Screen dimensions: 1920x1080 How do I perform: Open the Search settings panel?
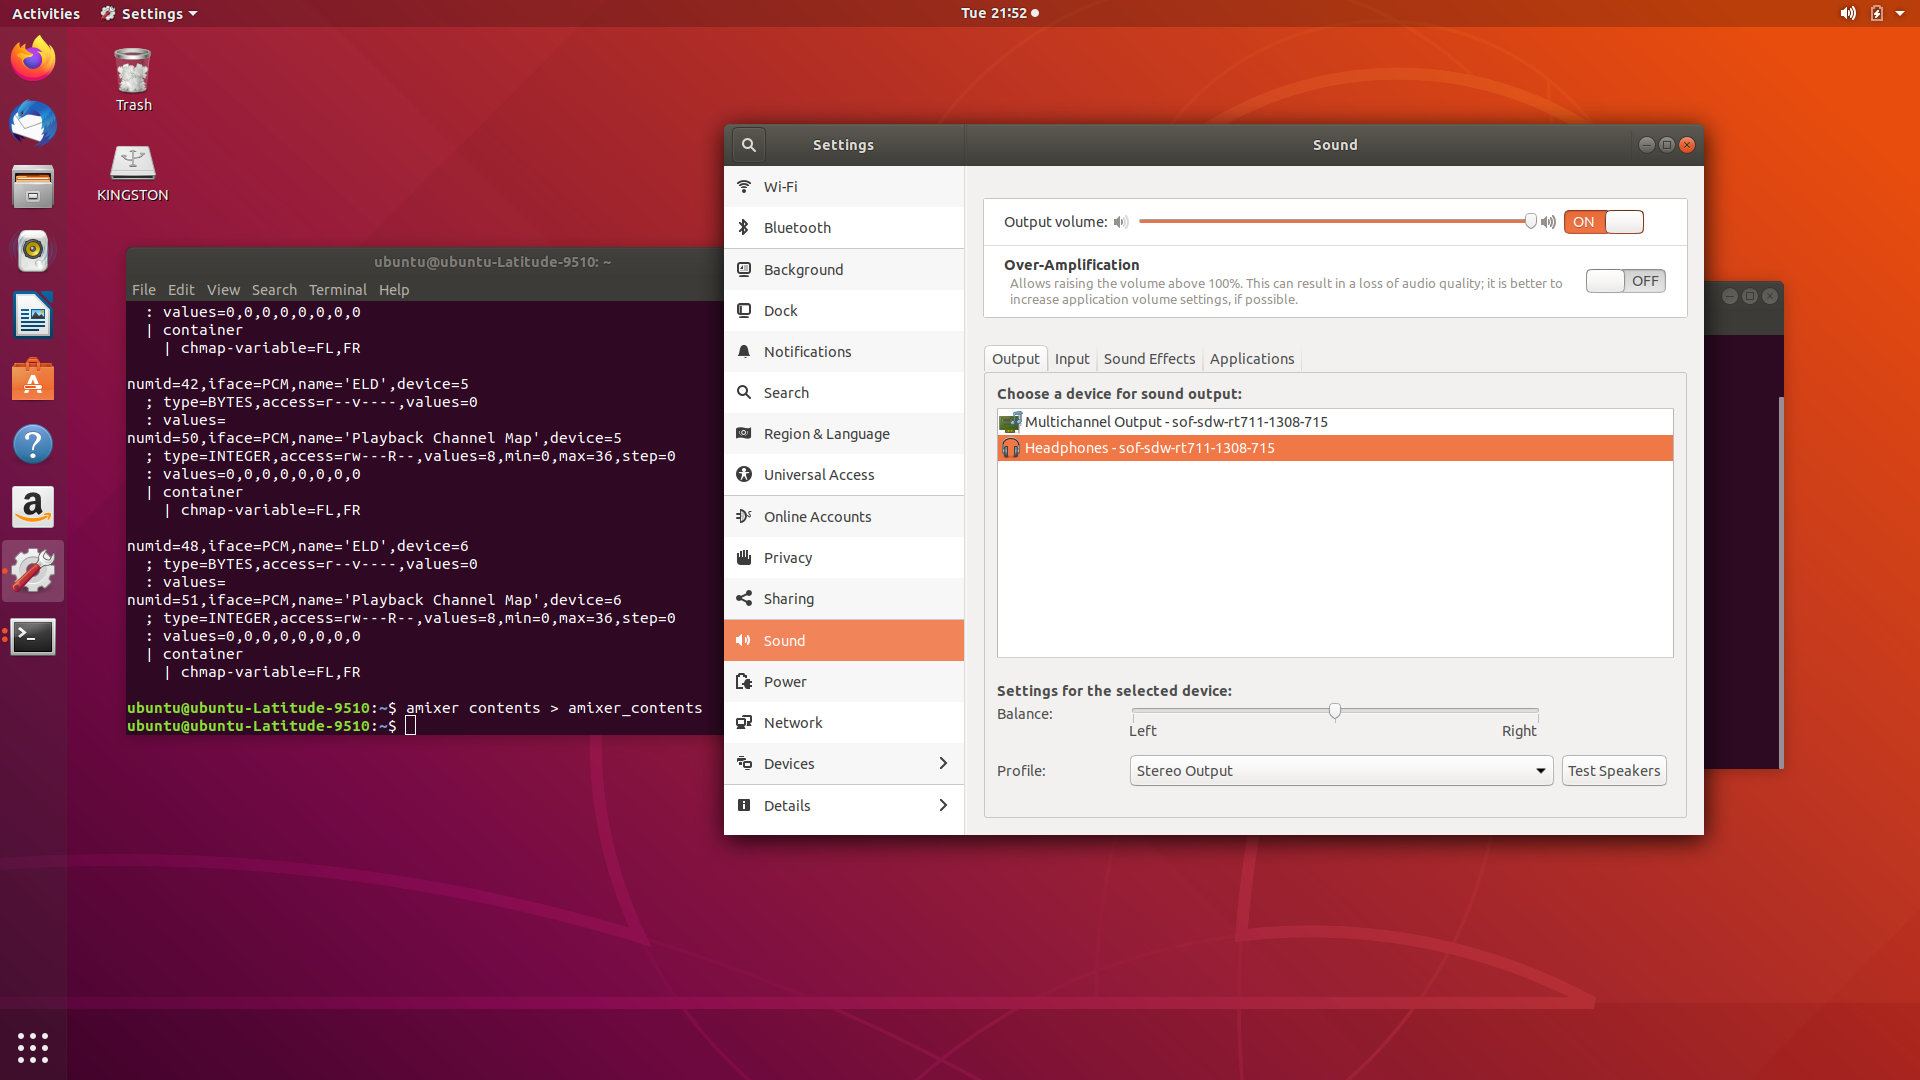pos(844,393)
